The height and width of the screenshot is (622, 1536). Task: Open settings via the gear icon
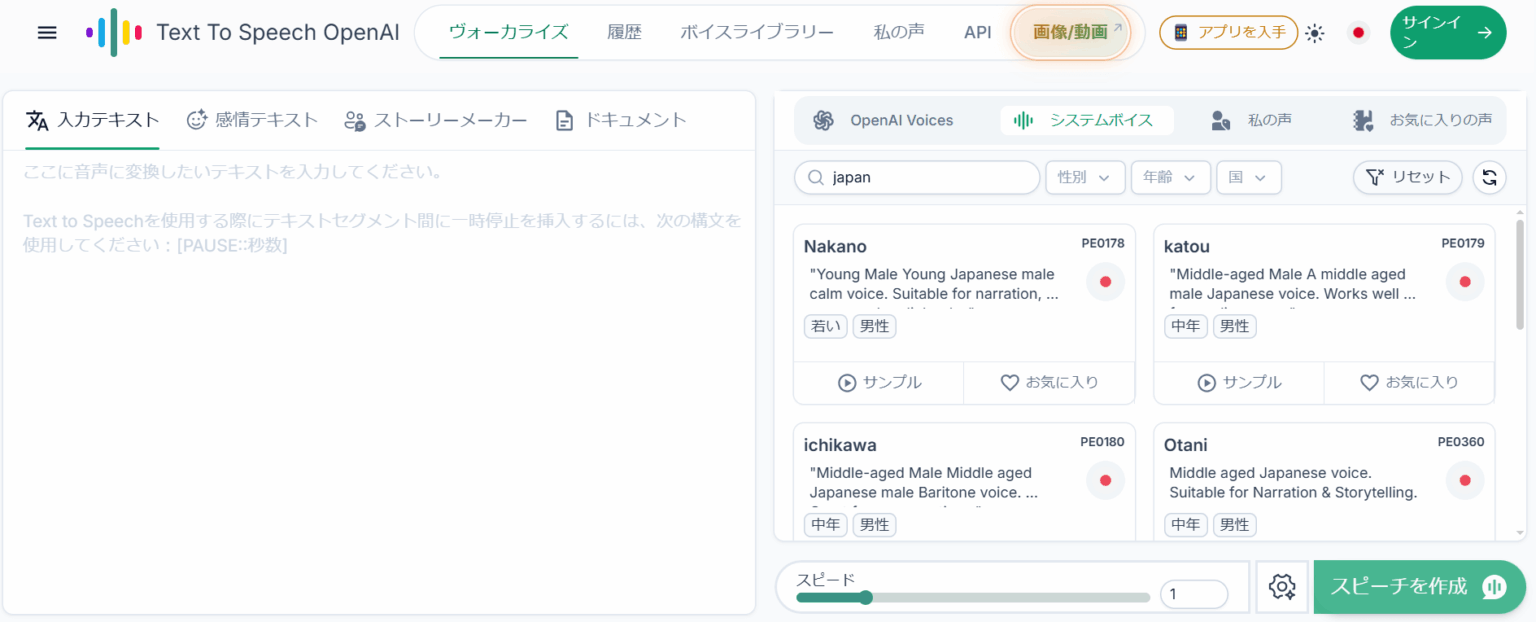[x=1281, y=588]
